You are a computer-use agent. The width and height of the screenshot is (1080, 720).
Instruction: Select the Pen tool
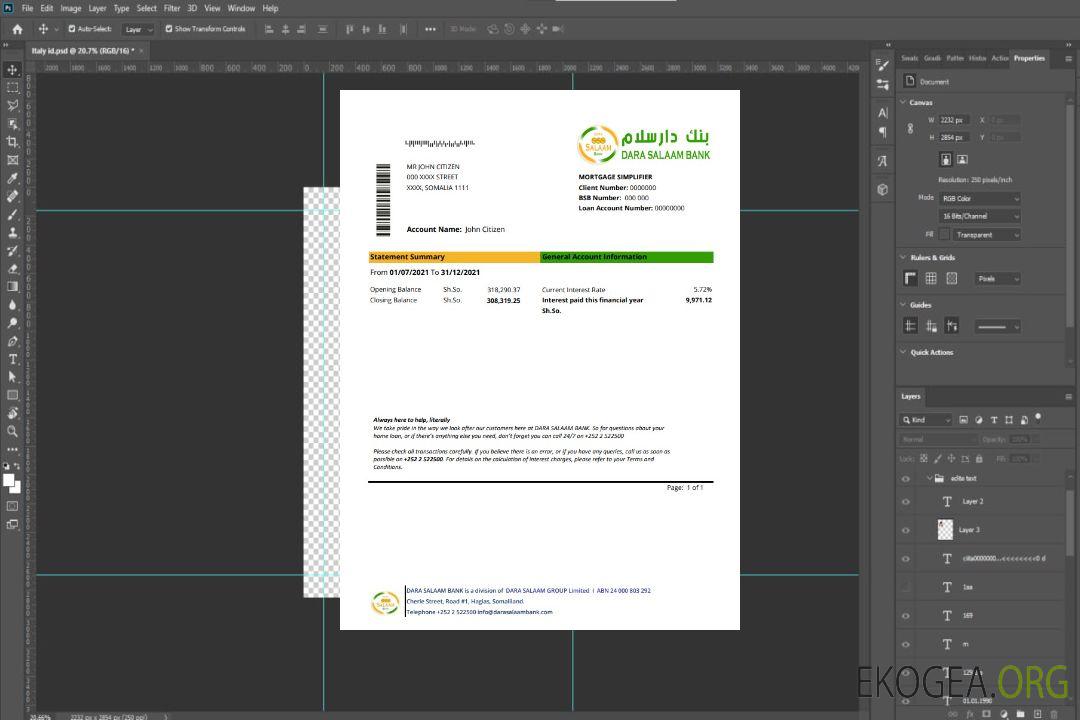point(12,341)
